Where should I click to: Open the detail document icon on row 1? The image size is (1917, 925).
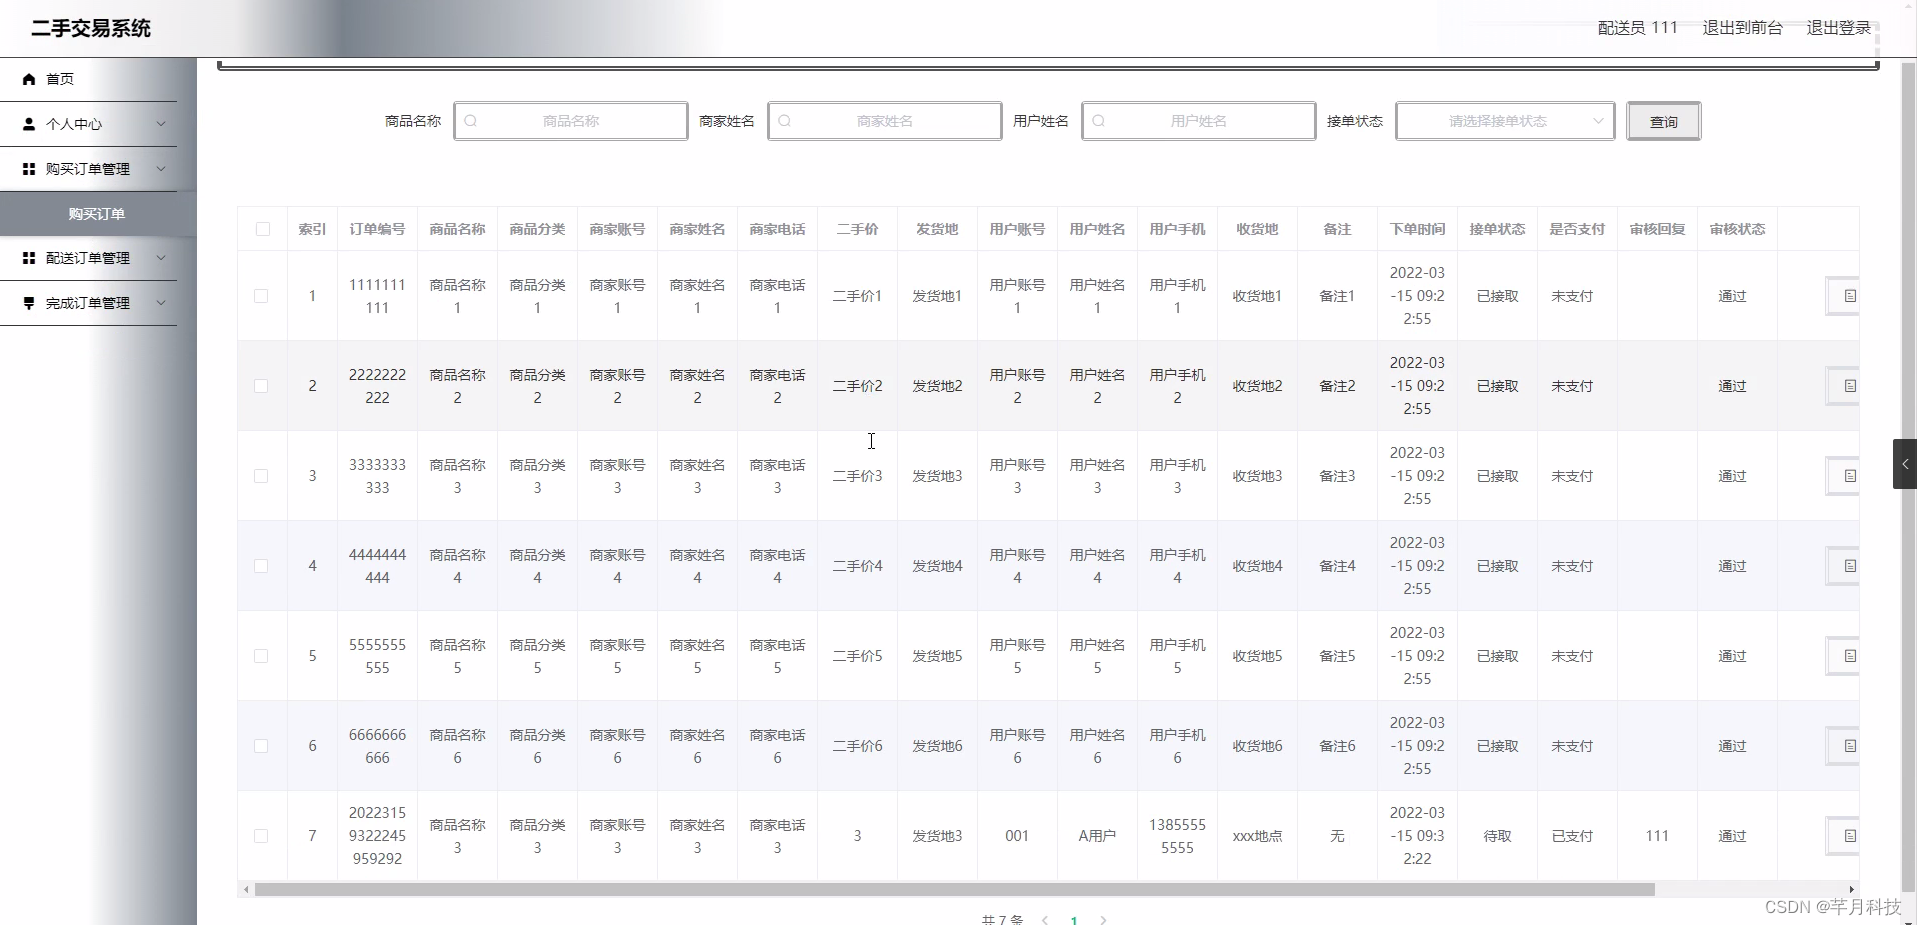coord(1849,295)
